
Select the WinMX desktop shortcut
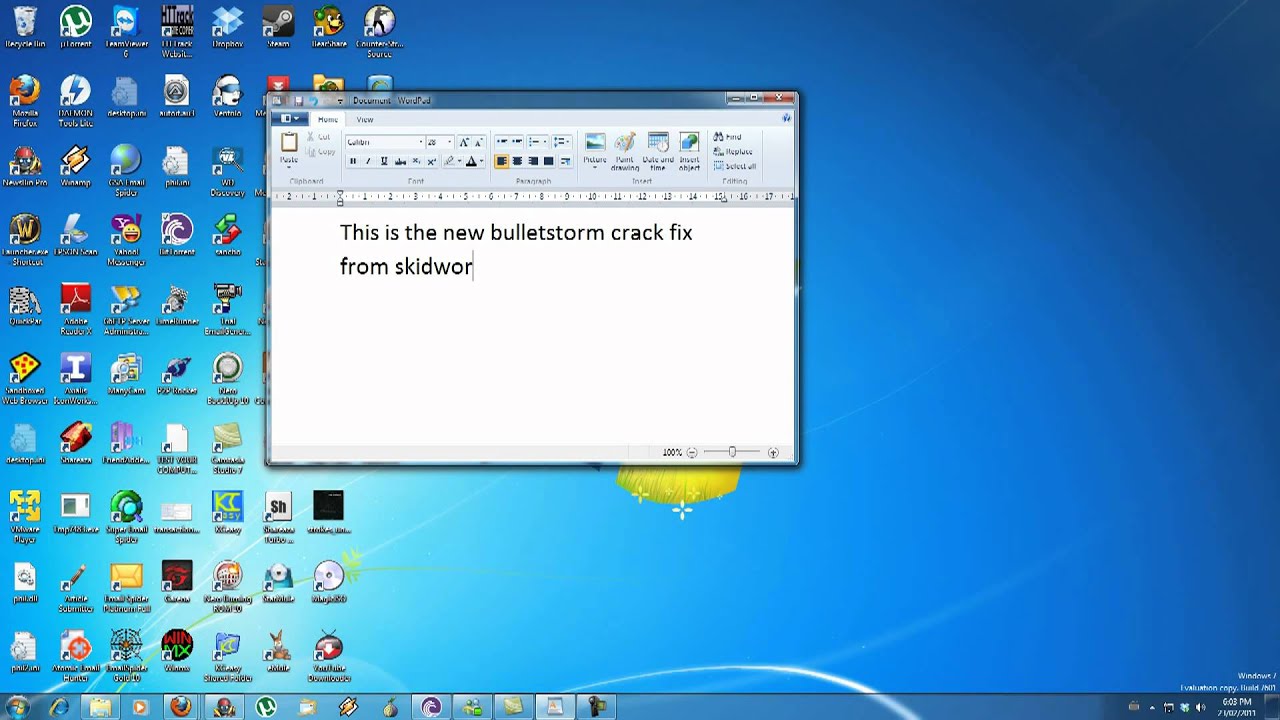(x=177, y=650)
